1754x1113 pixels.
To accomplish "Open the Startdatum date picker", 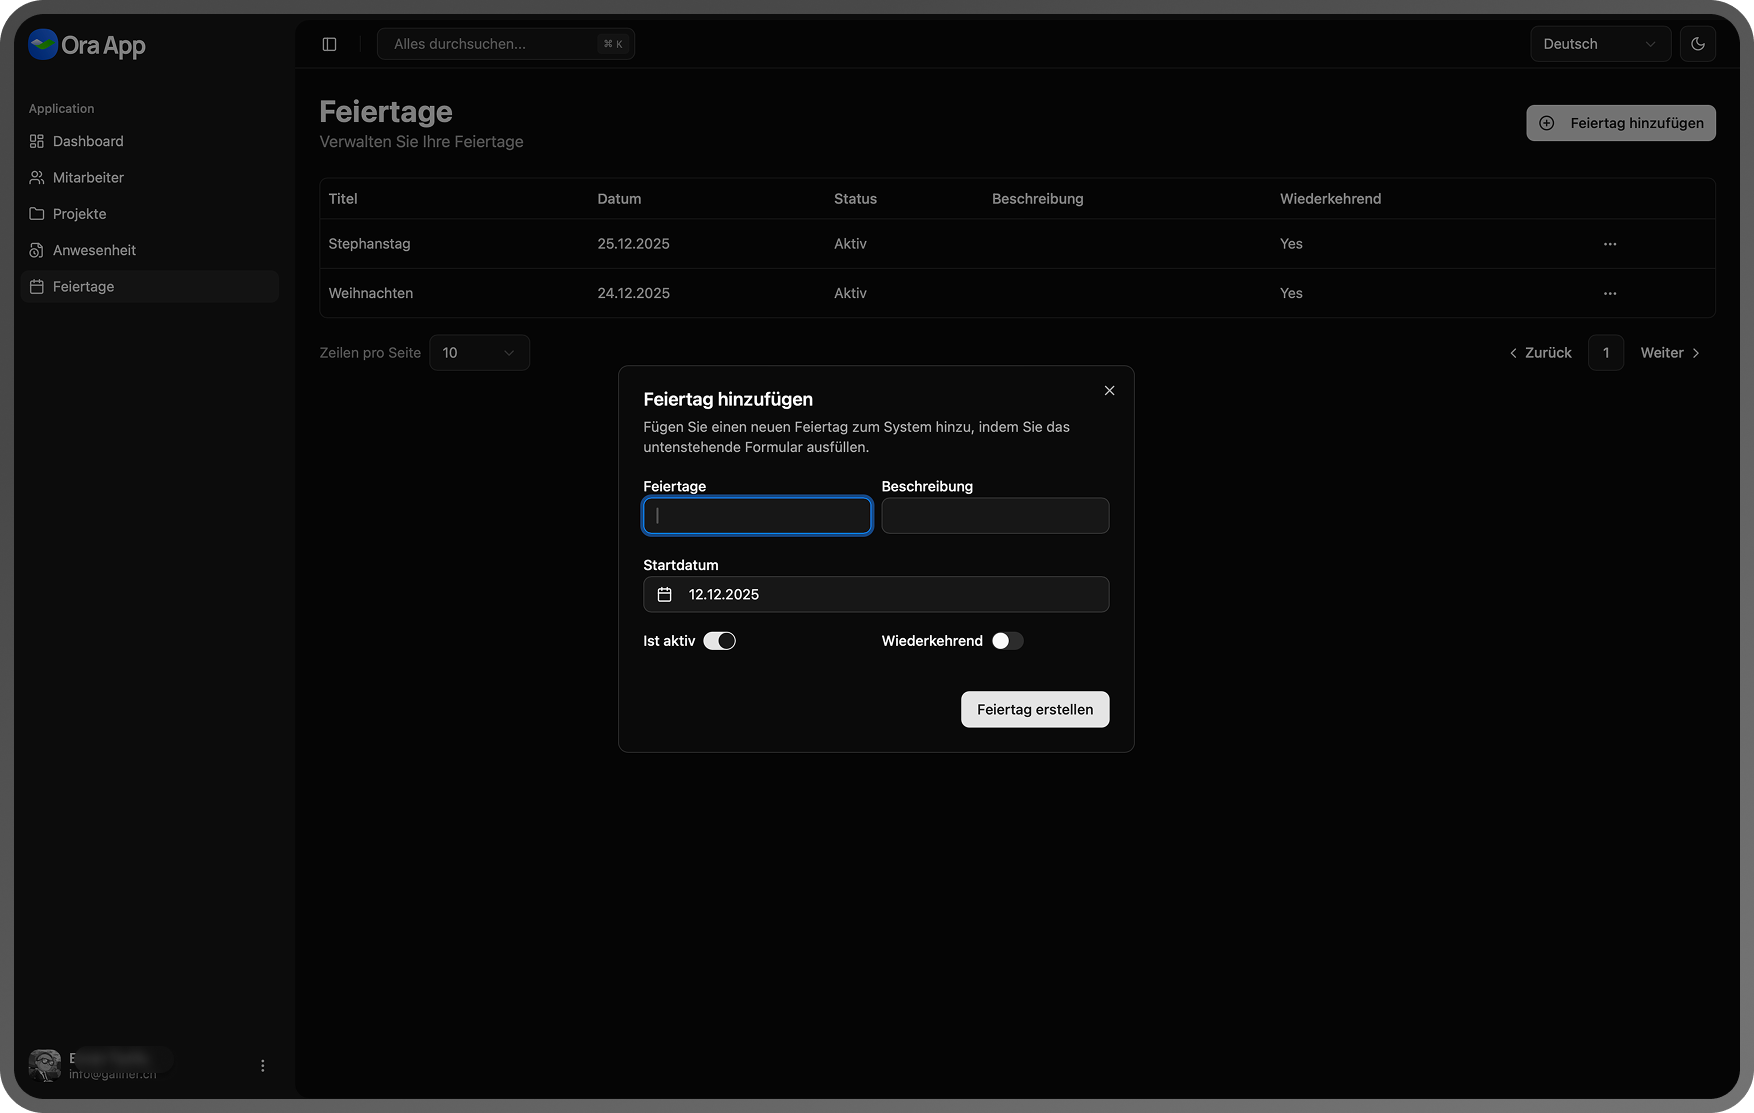I will tap(876, 595).
